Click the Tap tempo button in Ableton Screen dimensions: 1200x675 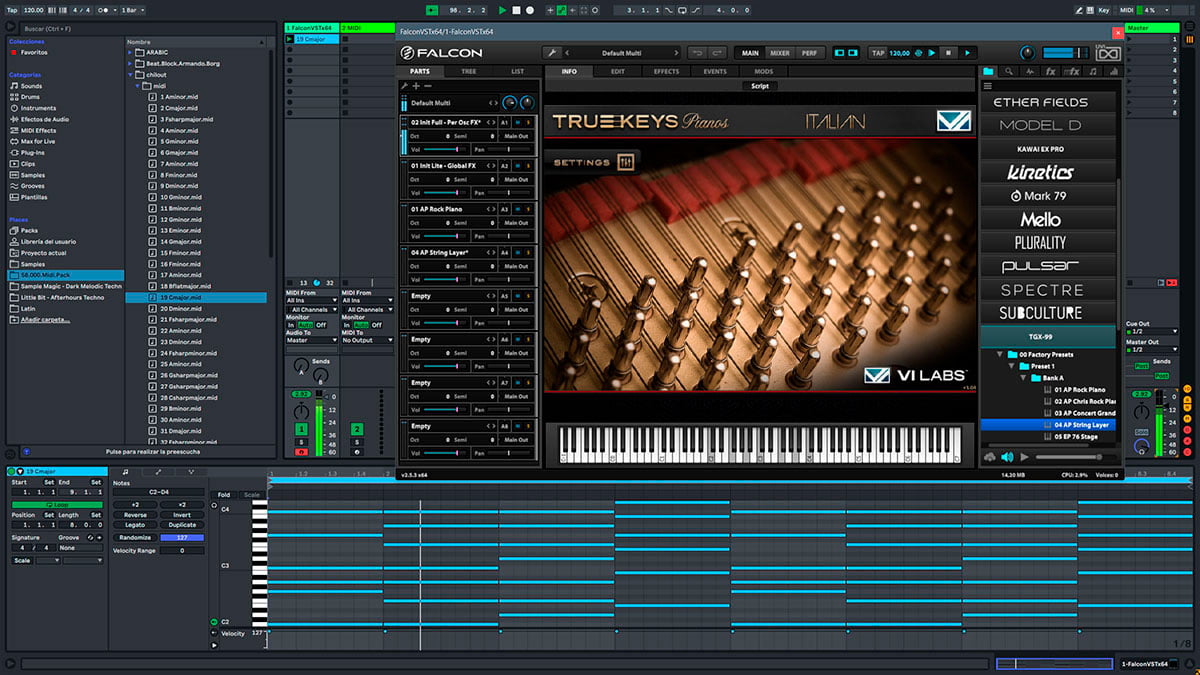pyautogui.click(x=12, y=10)
